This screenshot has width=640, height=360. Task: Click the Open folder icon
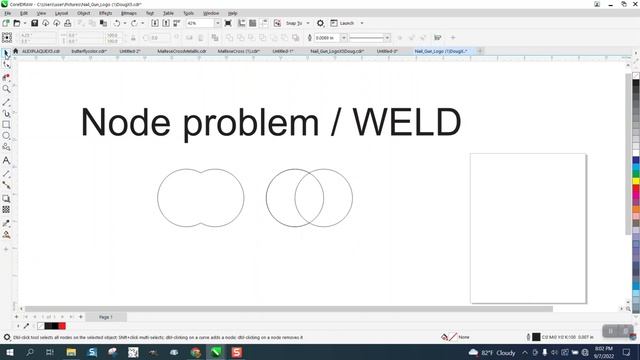click(17, 23)
